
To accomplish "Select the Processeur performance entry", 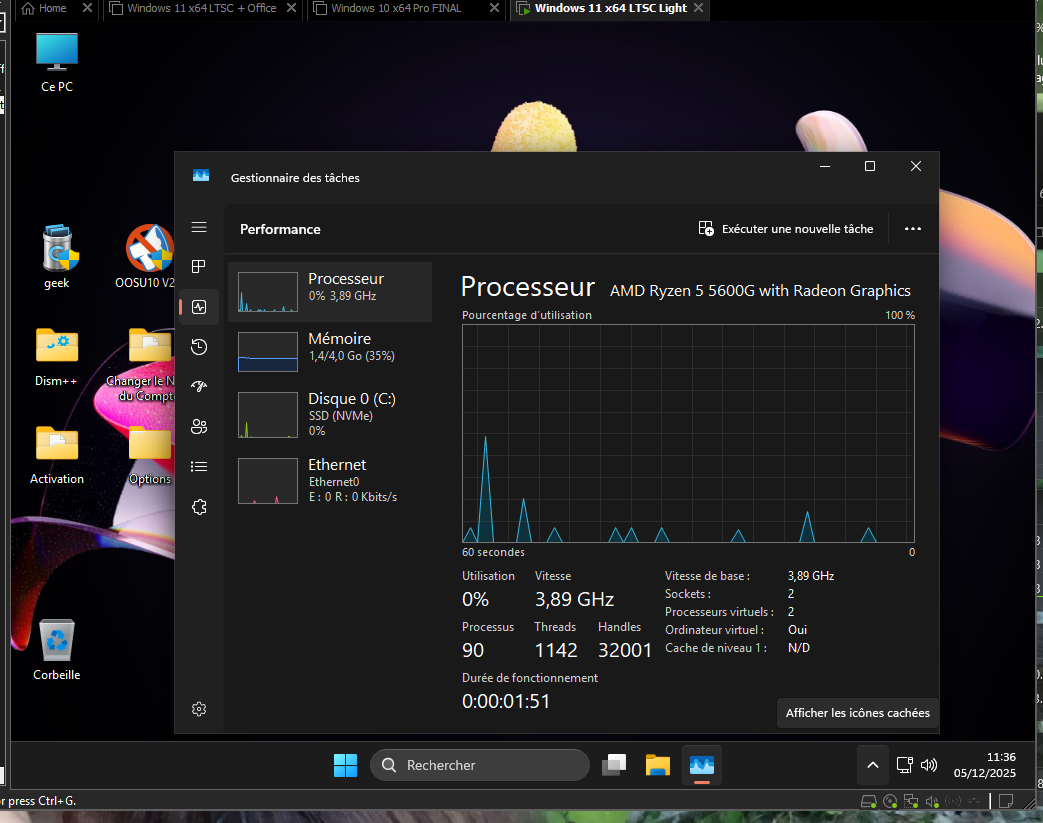I will (330, 292).
